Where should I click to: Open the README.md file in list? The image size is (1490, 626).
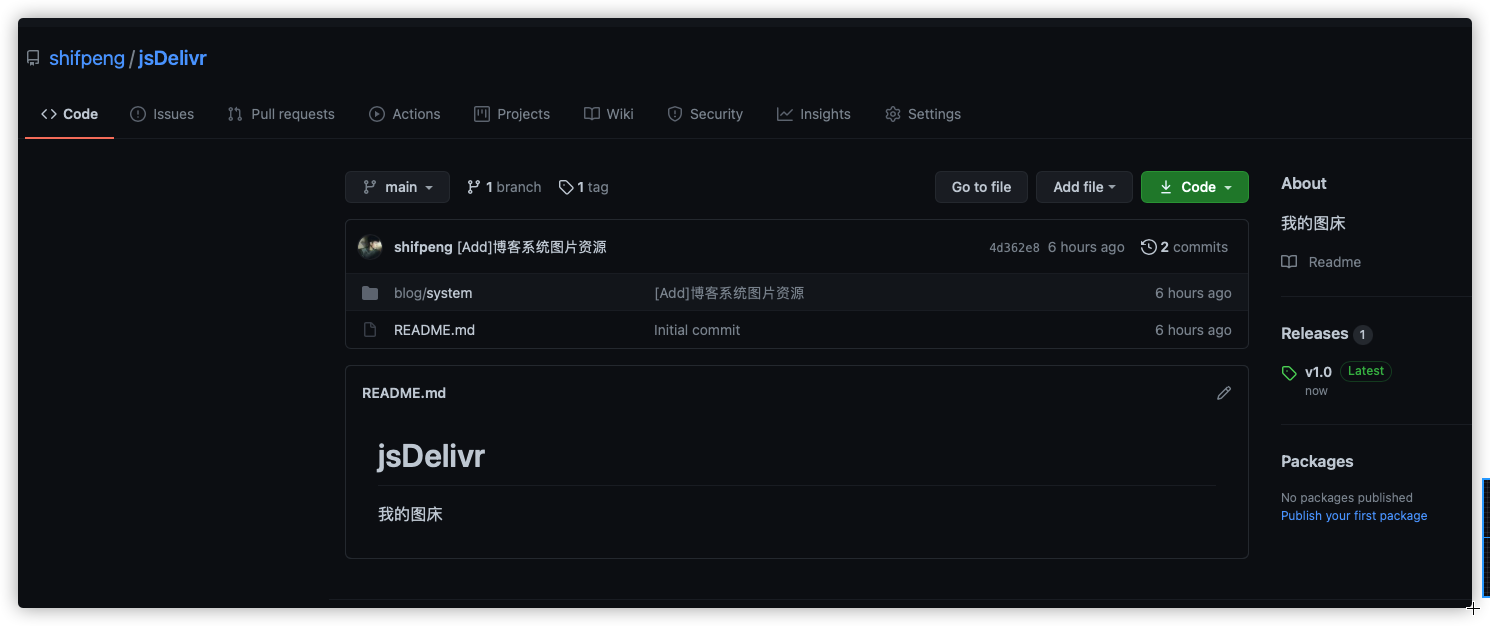(434, 330)
